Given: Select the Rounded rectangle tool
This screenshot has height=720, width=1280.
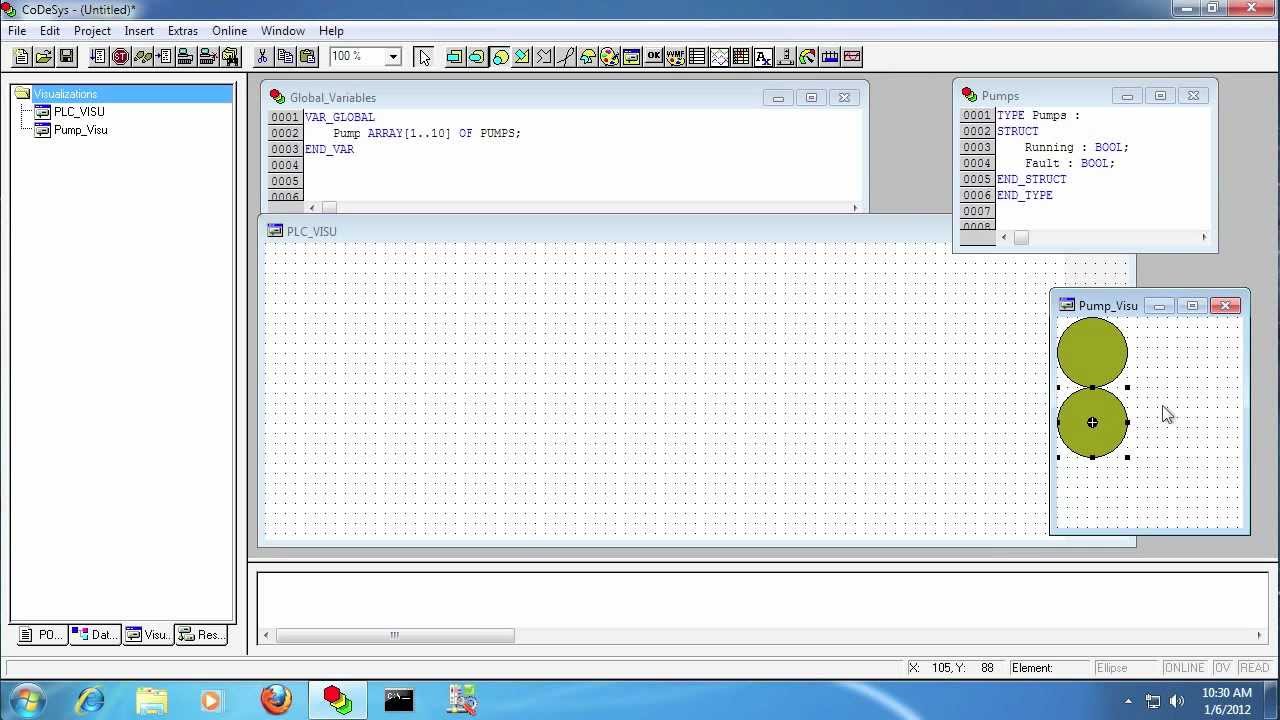Looking at the screenshot, I should pos(476,57).
